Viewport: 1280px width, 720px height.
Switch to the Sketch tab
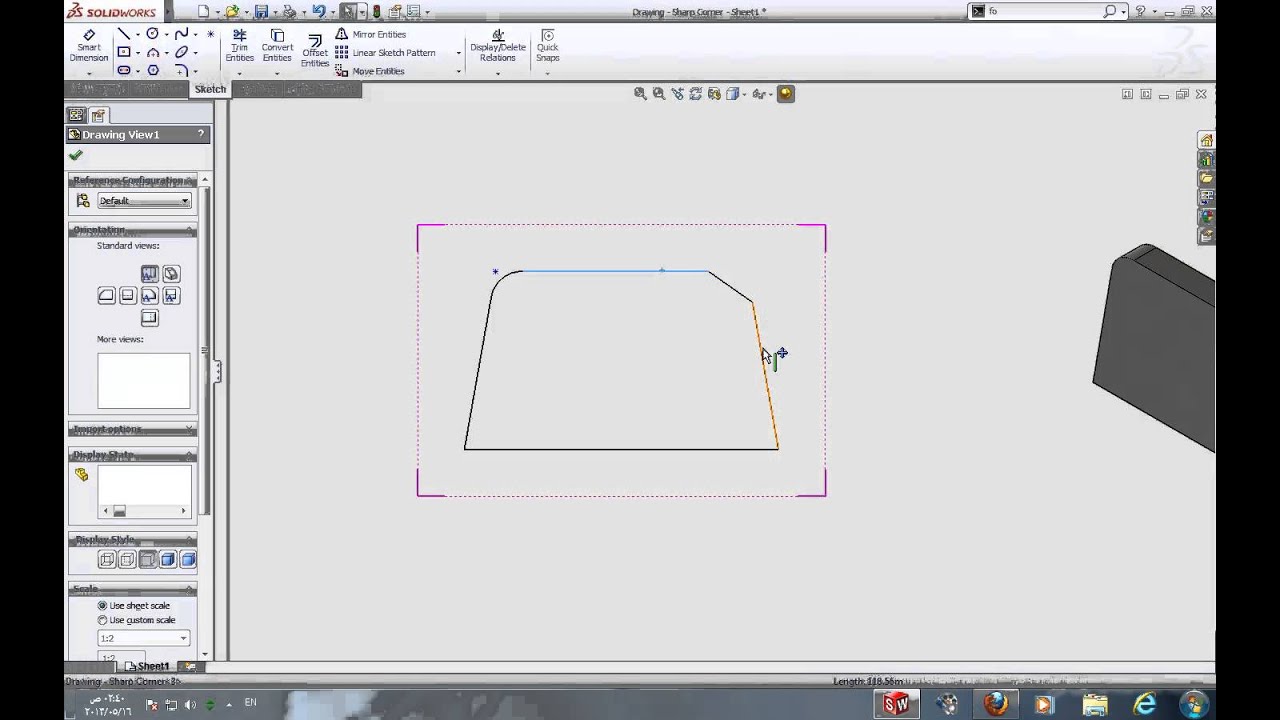210,89
